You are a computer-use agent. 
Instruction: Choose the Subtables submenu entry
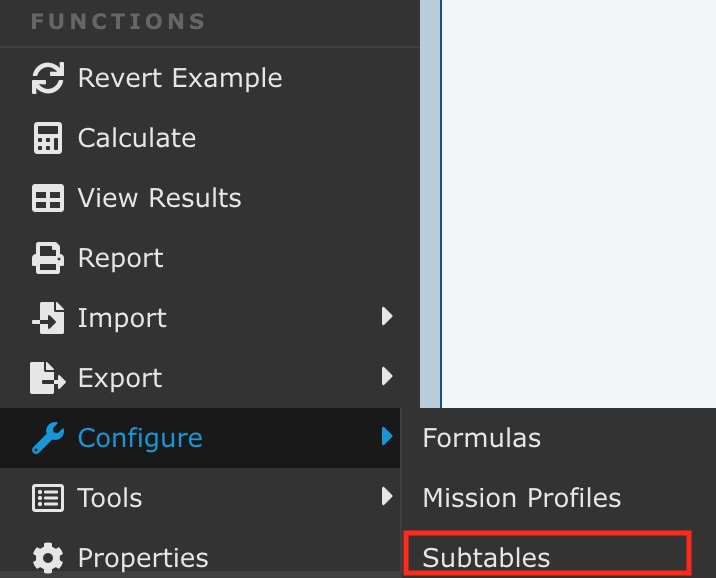486,557
